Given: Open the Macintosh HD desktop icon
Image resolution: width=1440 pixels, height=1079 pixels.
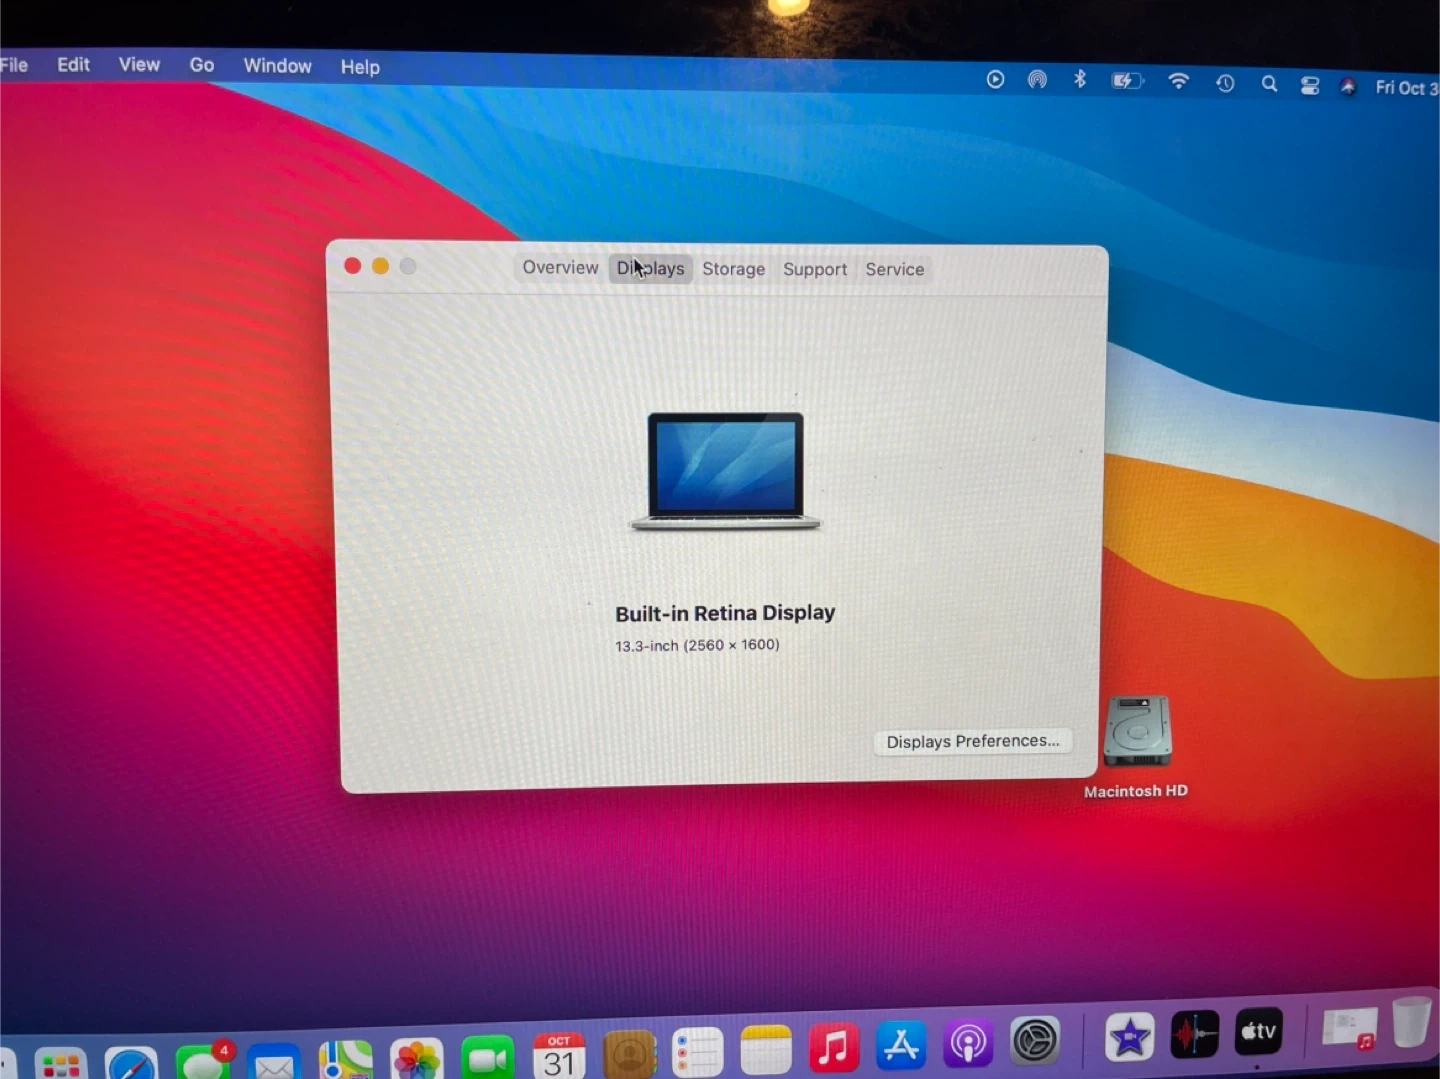Looking at the screenshot, I should (1137, 733).
